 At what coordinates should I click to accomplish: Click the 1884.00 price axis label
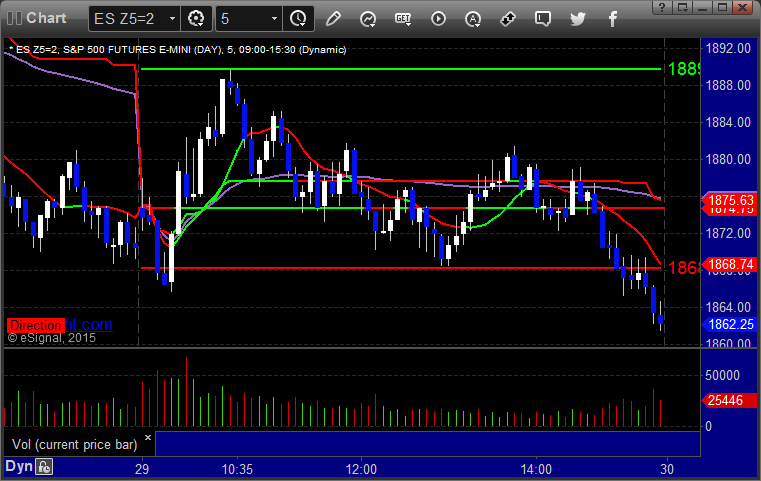point(728,122)
